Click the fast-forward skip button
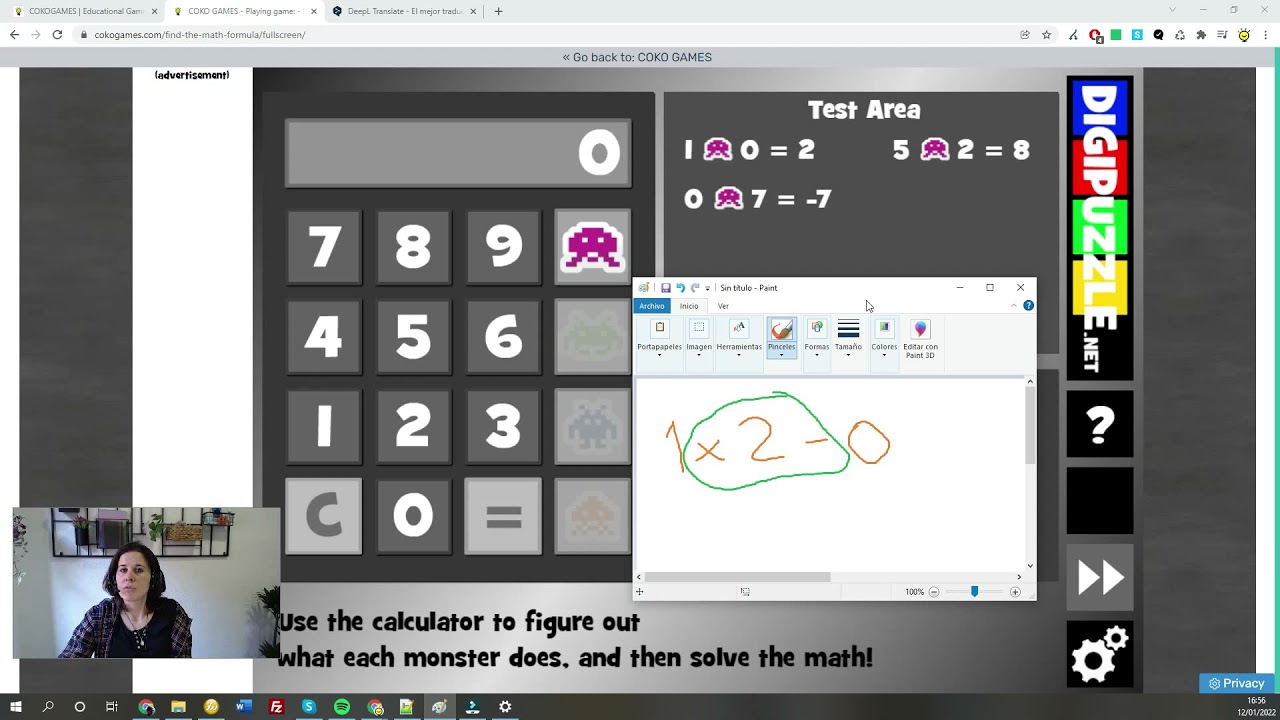The image size is (1280, 720). tap(1100, 577)
